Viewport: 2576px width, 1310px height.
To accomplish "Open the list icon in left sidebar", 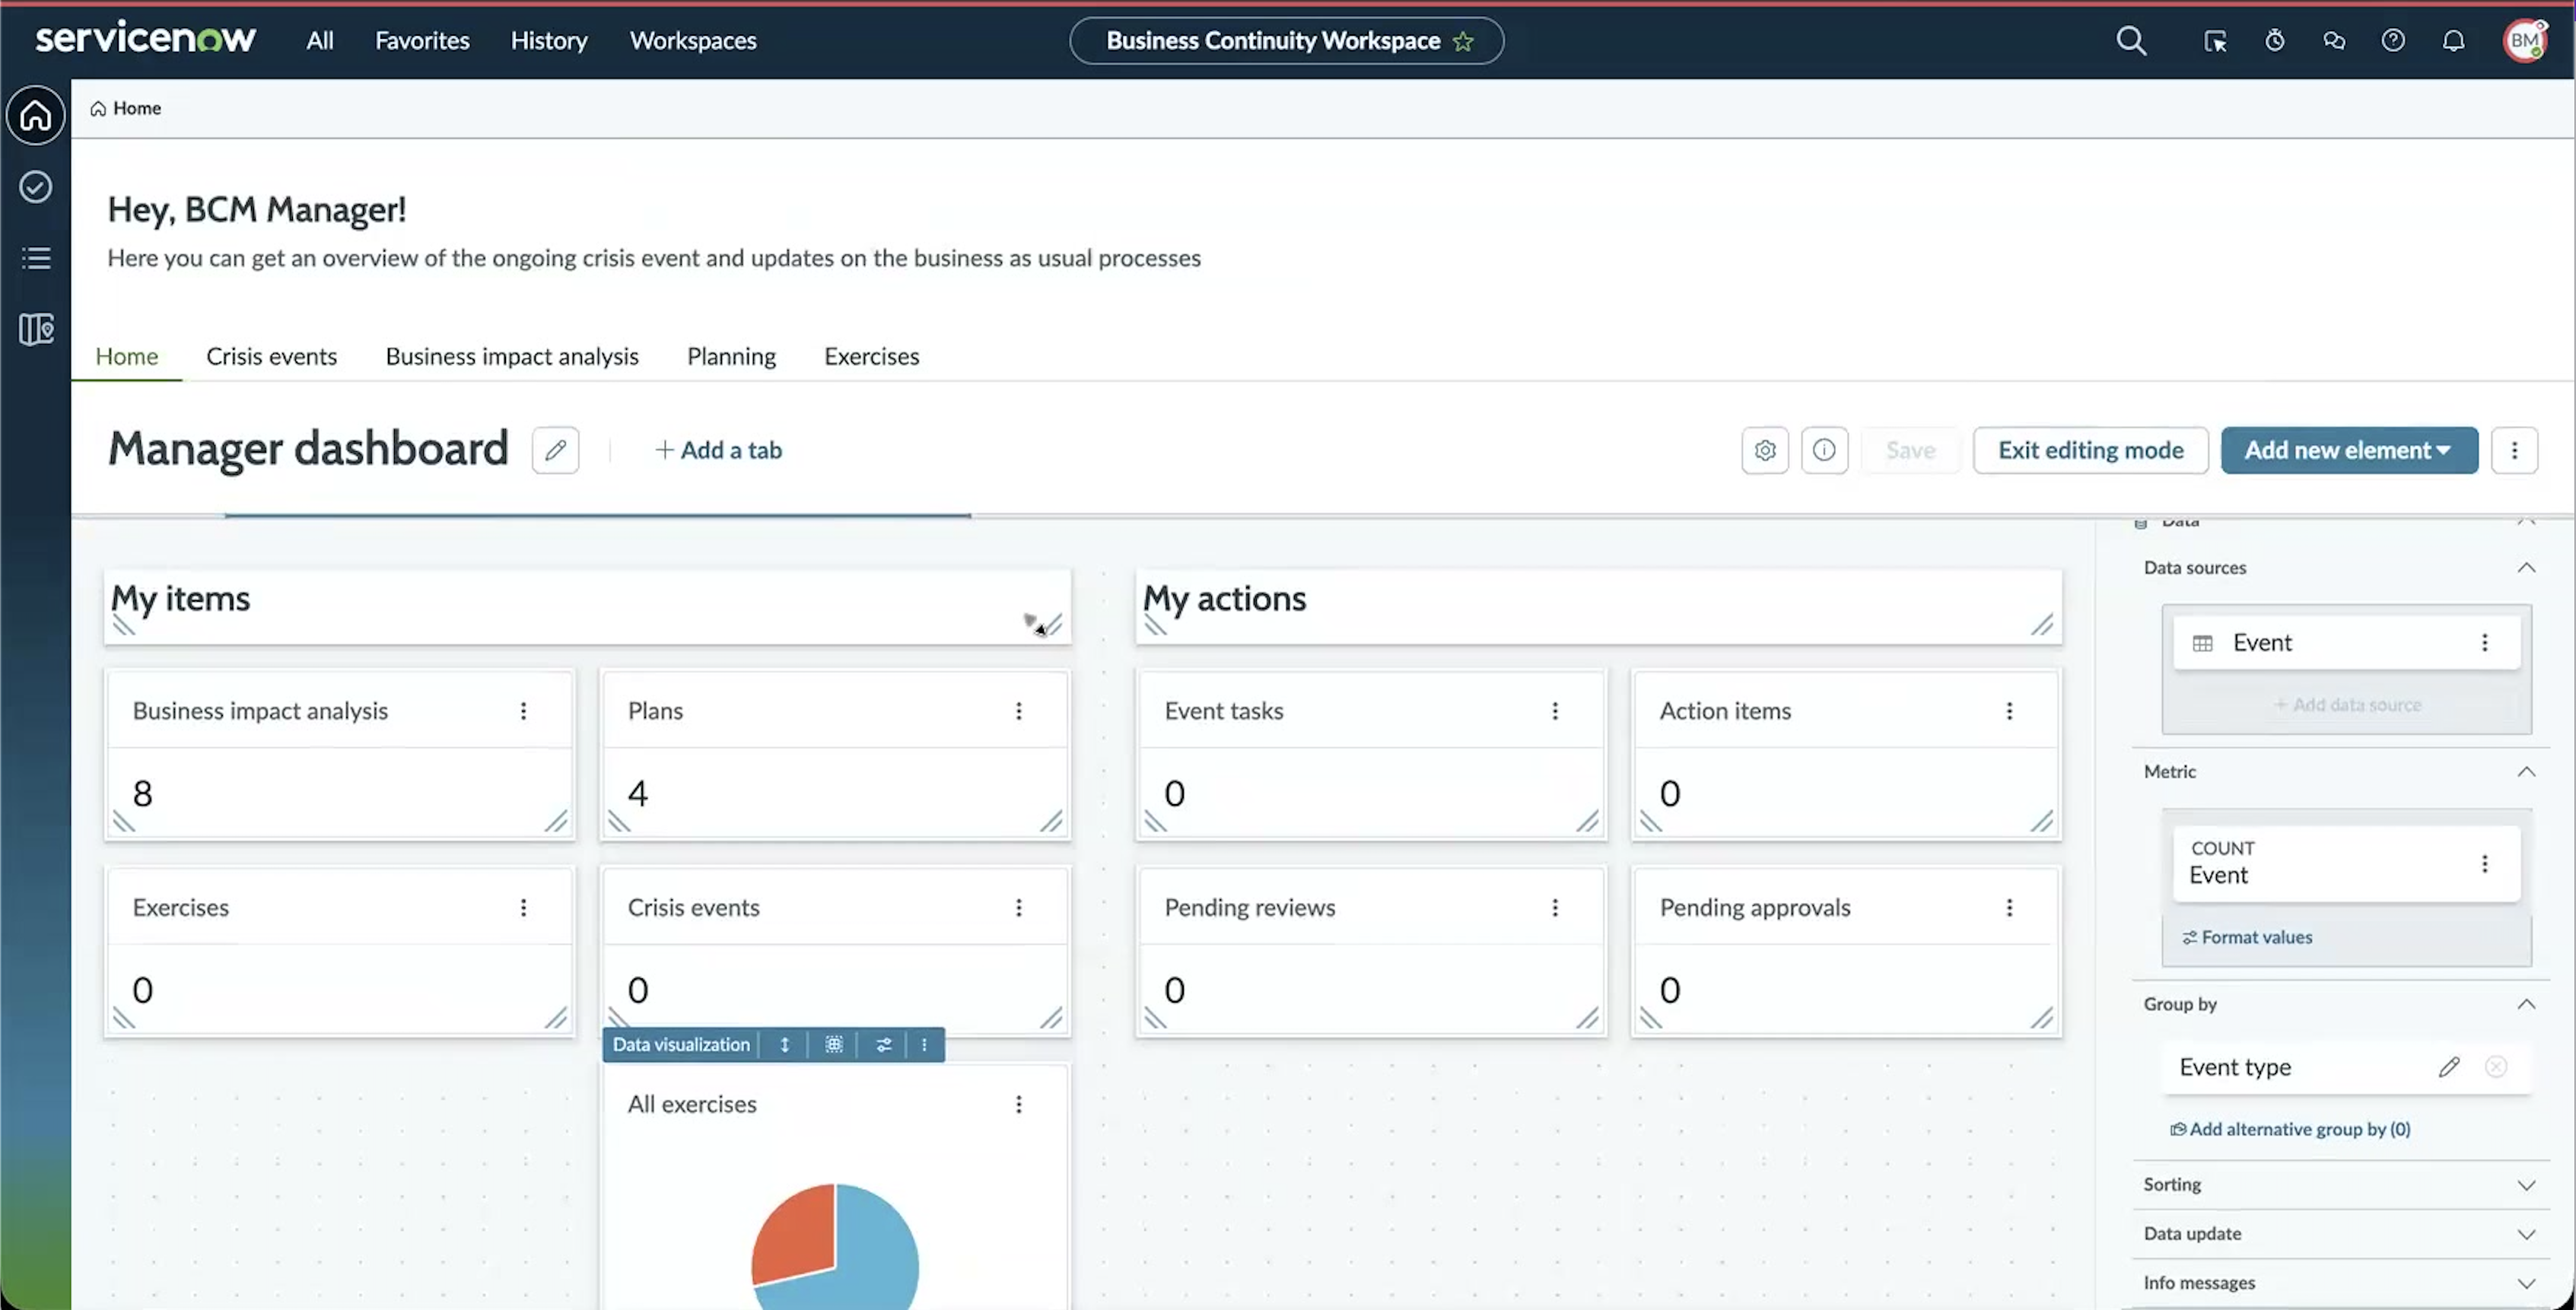I will [x=35, y=258].
